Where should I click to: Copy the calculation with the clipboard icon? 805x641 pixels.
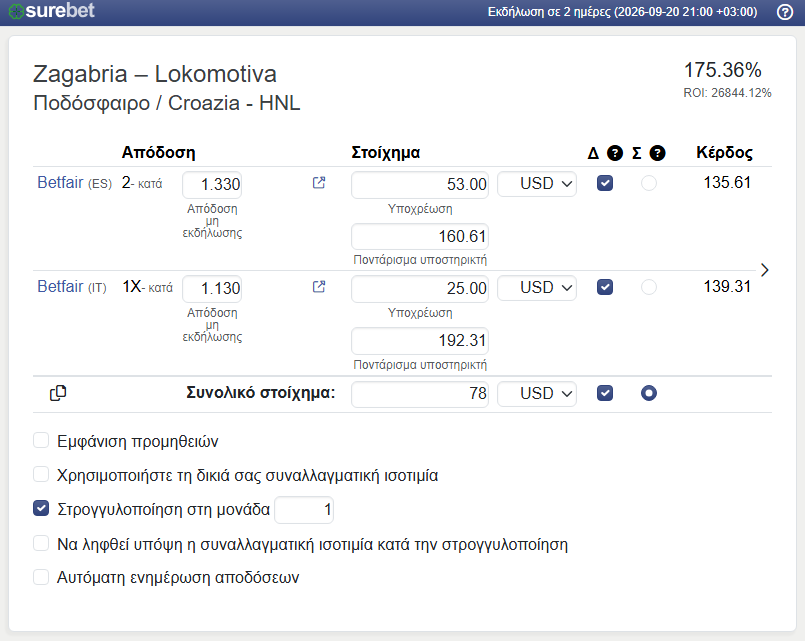[x=58, y=393]
